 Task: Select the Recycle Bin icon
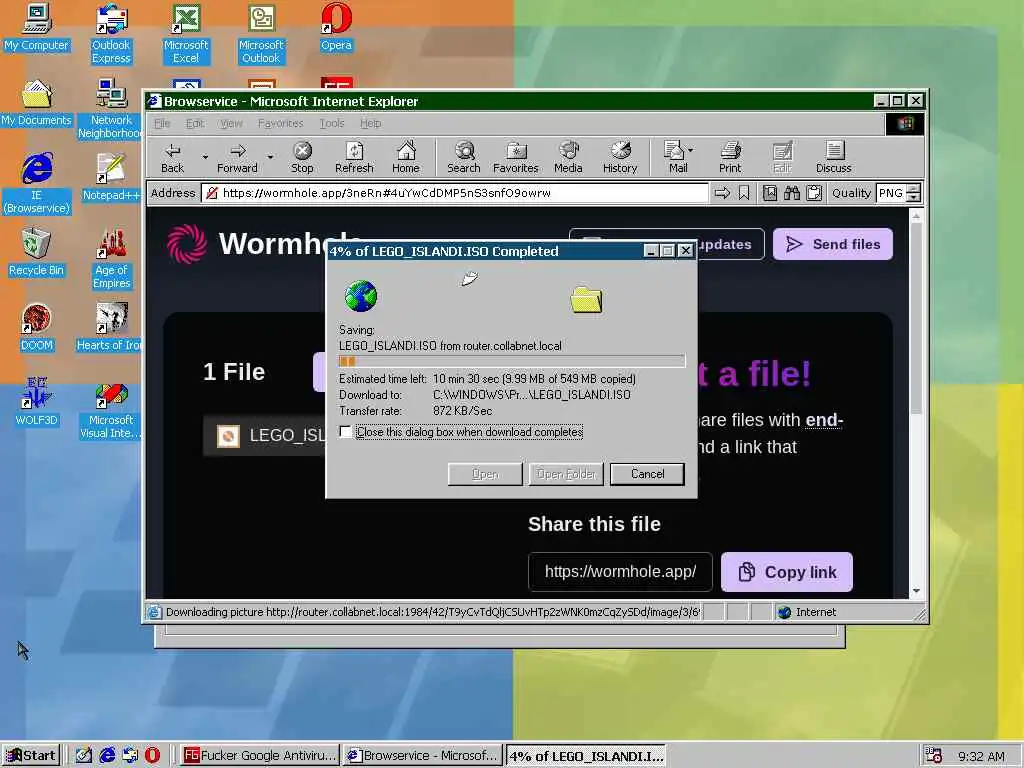pyautogui.click(x=37, y=252)
